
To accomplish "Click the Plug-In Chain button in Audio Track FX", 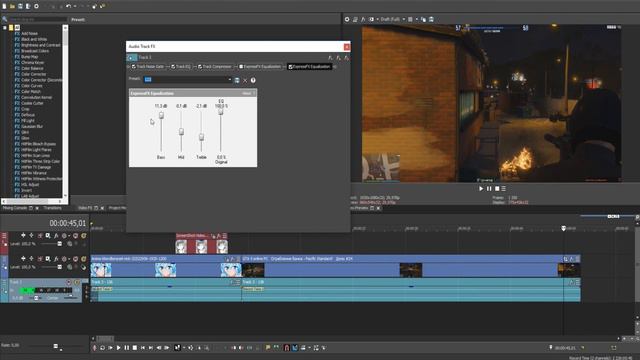I will (331, 58).
